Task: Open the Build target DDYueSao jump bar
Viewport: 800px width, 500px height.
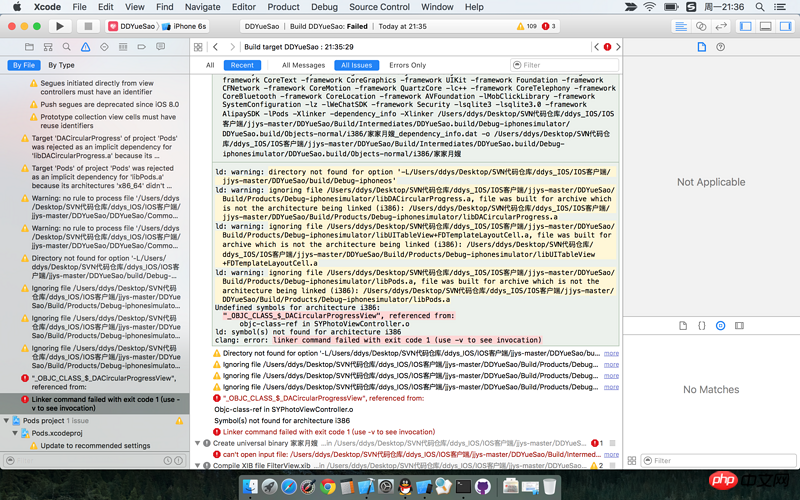Action: coord(299,47)
